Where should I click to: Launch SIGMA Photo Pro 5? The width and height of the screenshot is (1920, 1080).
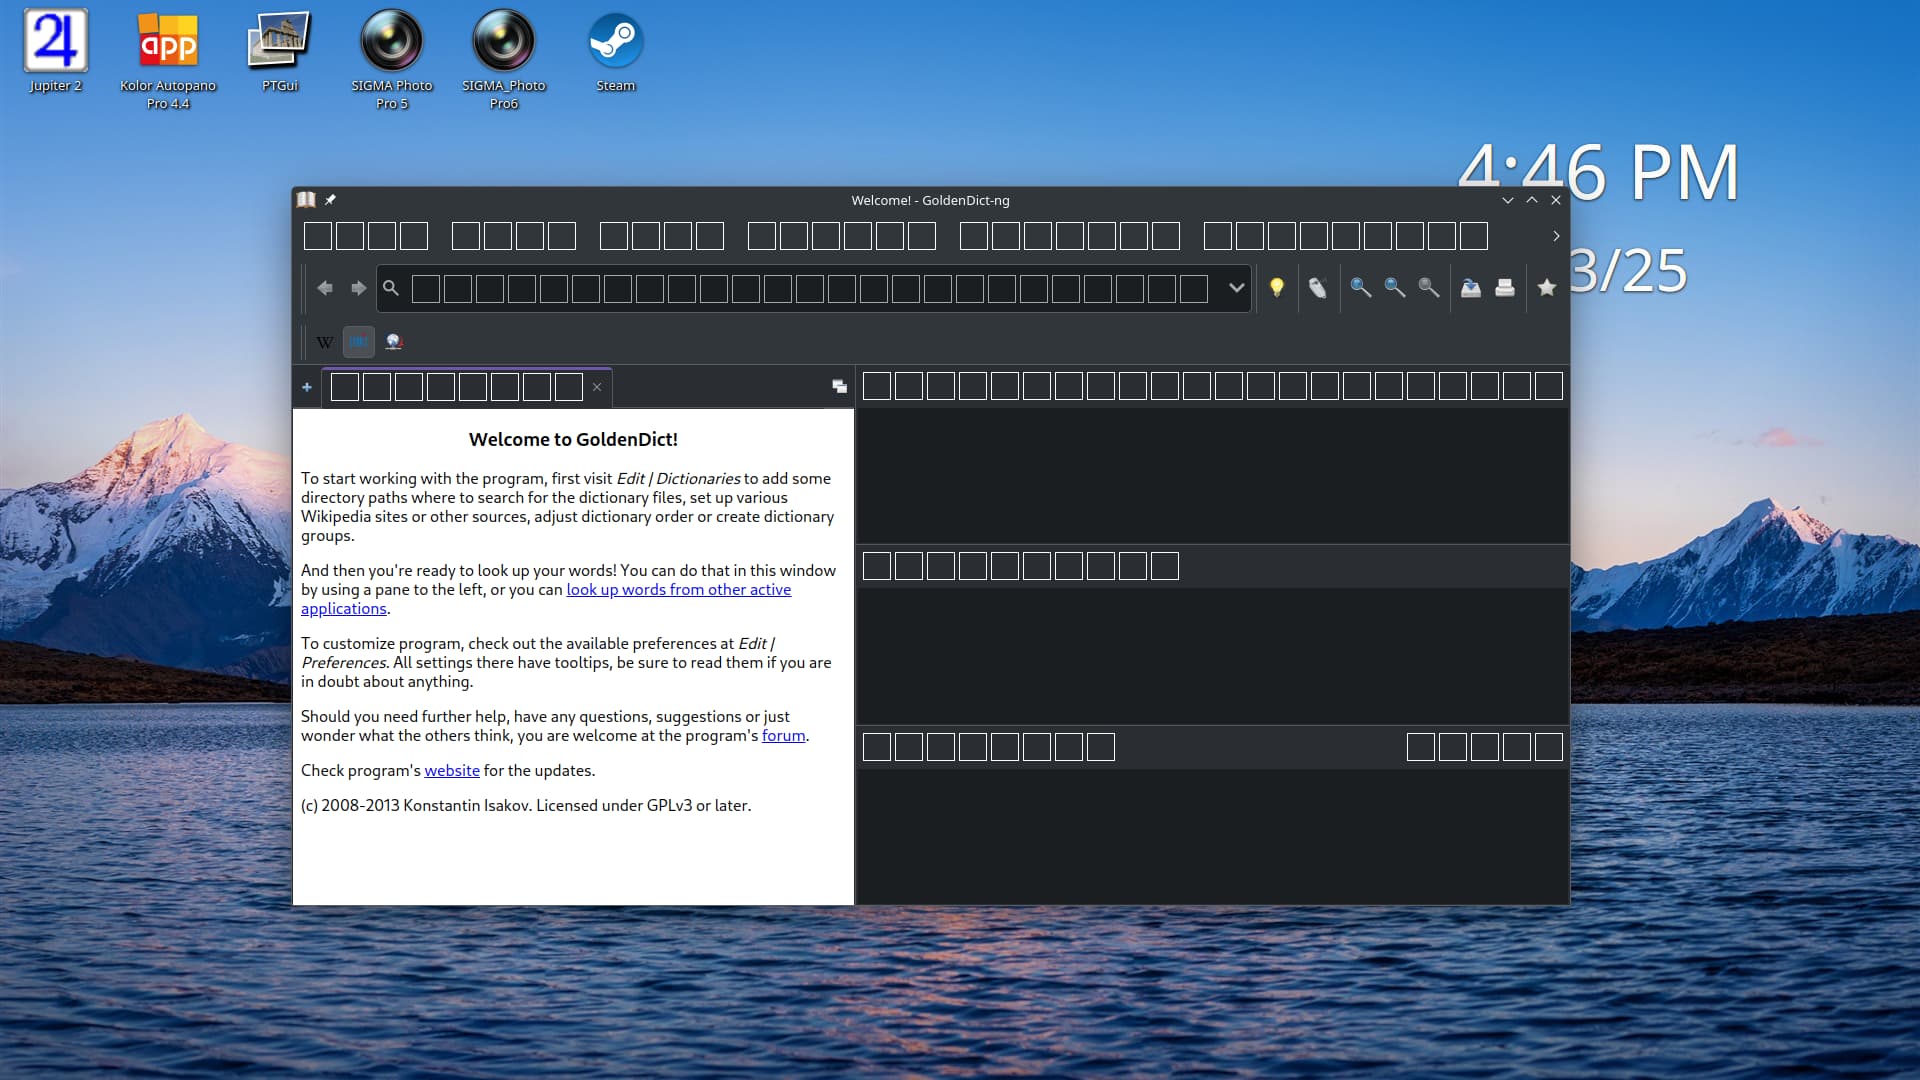coord(392,60)
